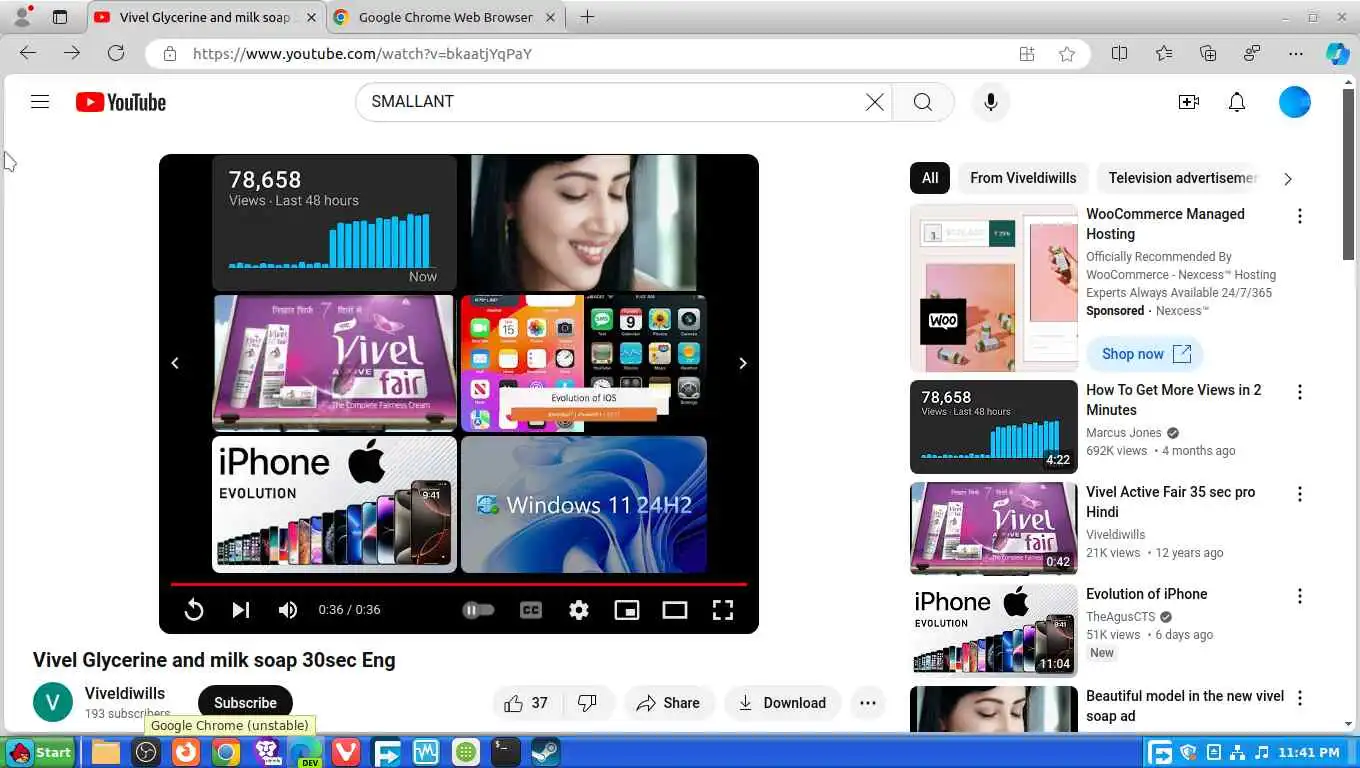
Task: Open more actions below the video
Action: tap(868, 703)
